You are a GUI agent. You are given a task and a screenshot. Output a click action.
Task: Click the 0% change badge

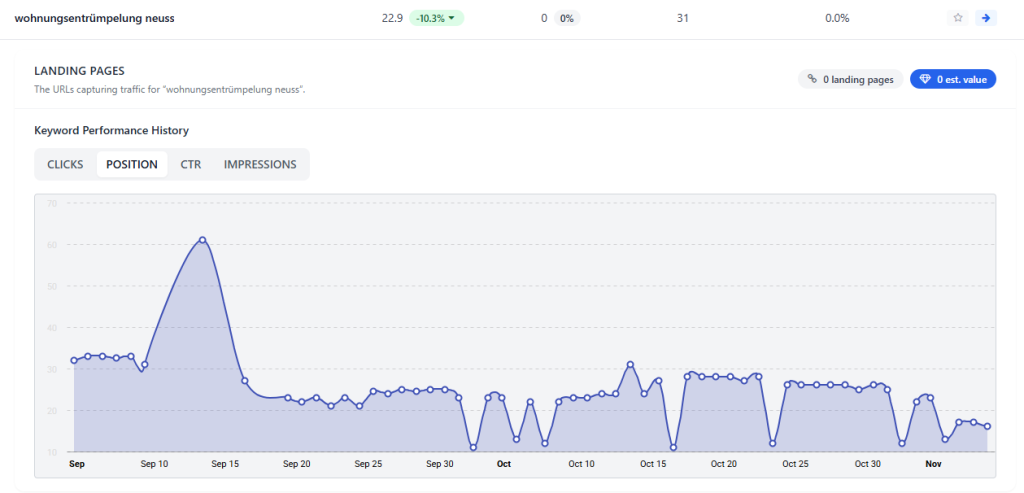tap(567, 18)
